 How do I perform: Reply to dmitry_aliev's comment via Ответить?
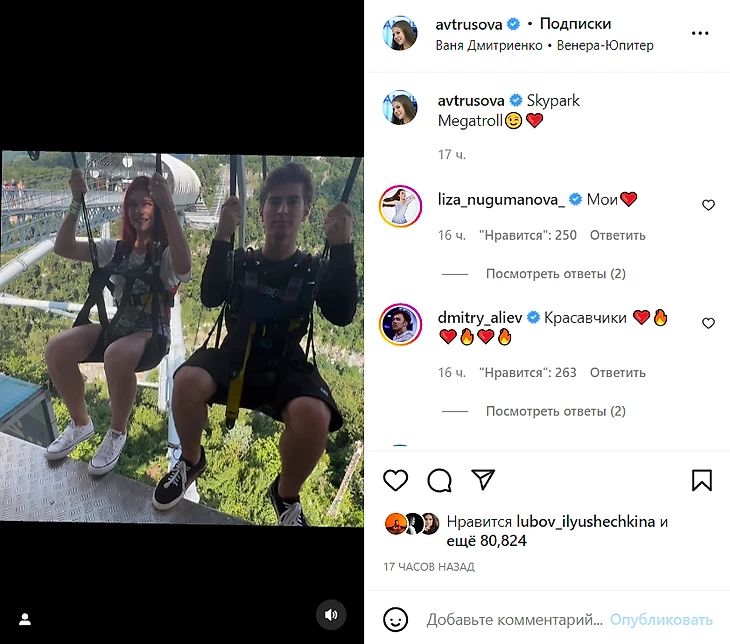click(617, 373)
